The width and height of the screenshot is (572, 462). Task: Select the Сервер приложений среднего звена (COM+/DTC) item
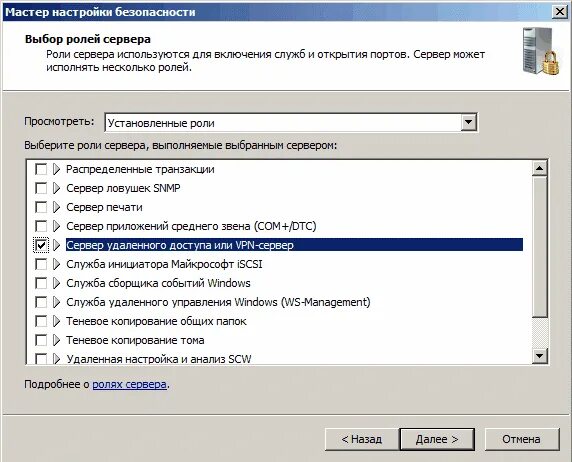click(191, 226)
